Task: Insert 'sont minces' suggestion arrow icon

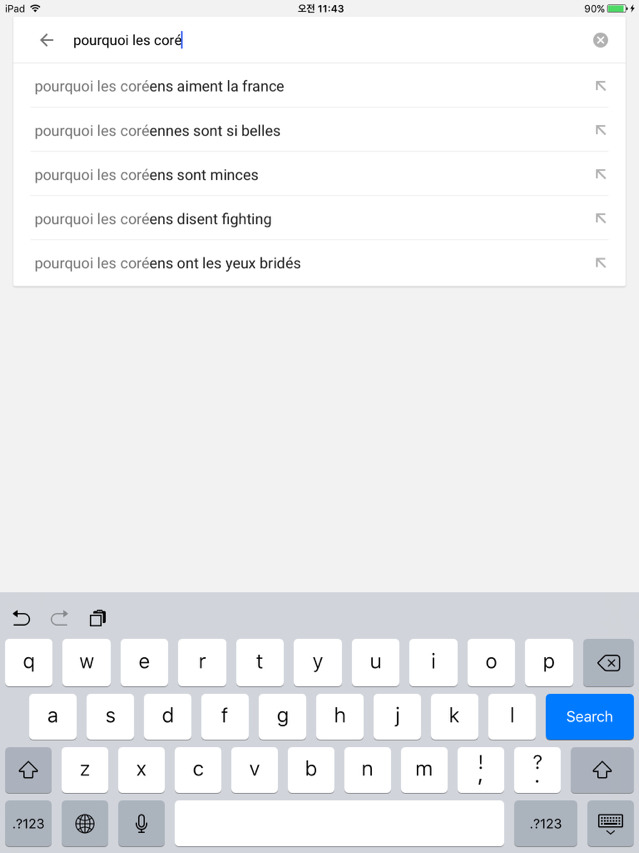Action: 600,174
